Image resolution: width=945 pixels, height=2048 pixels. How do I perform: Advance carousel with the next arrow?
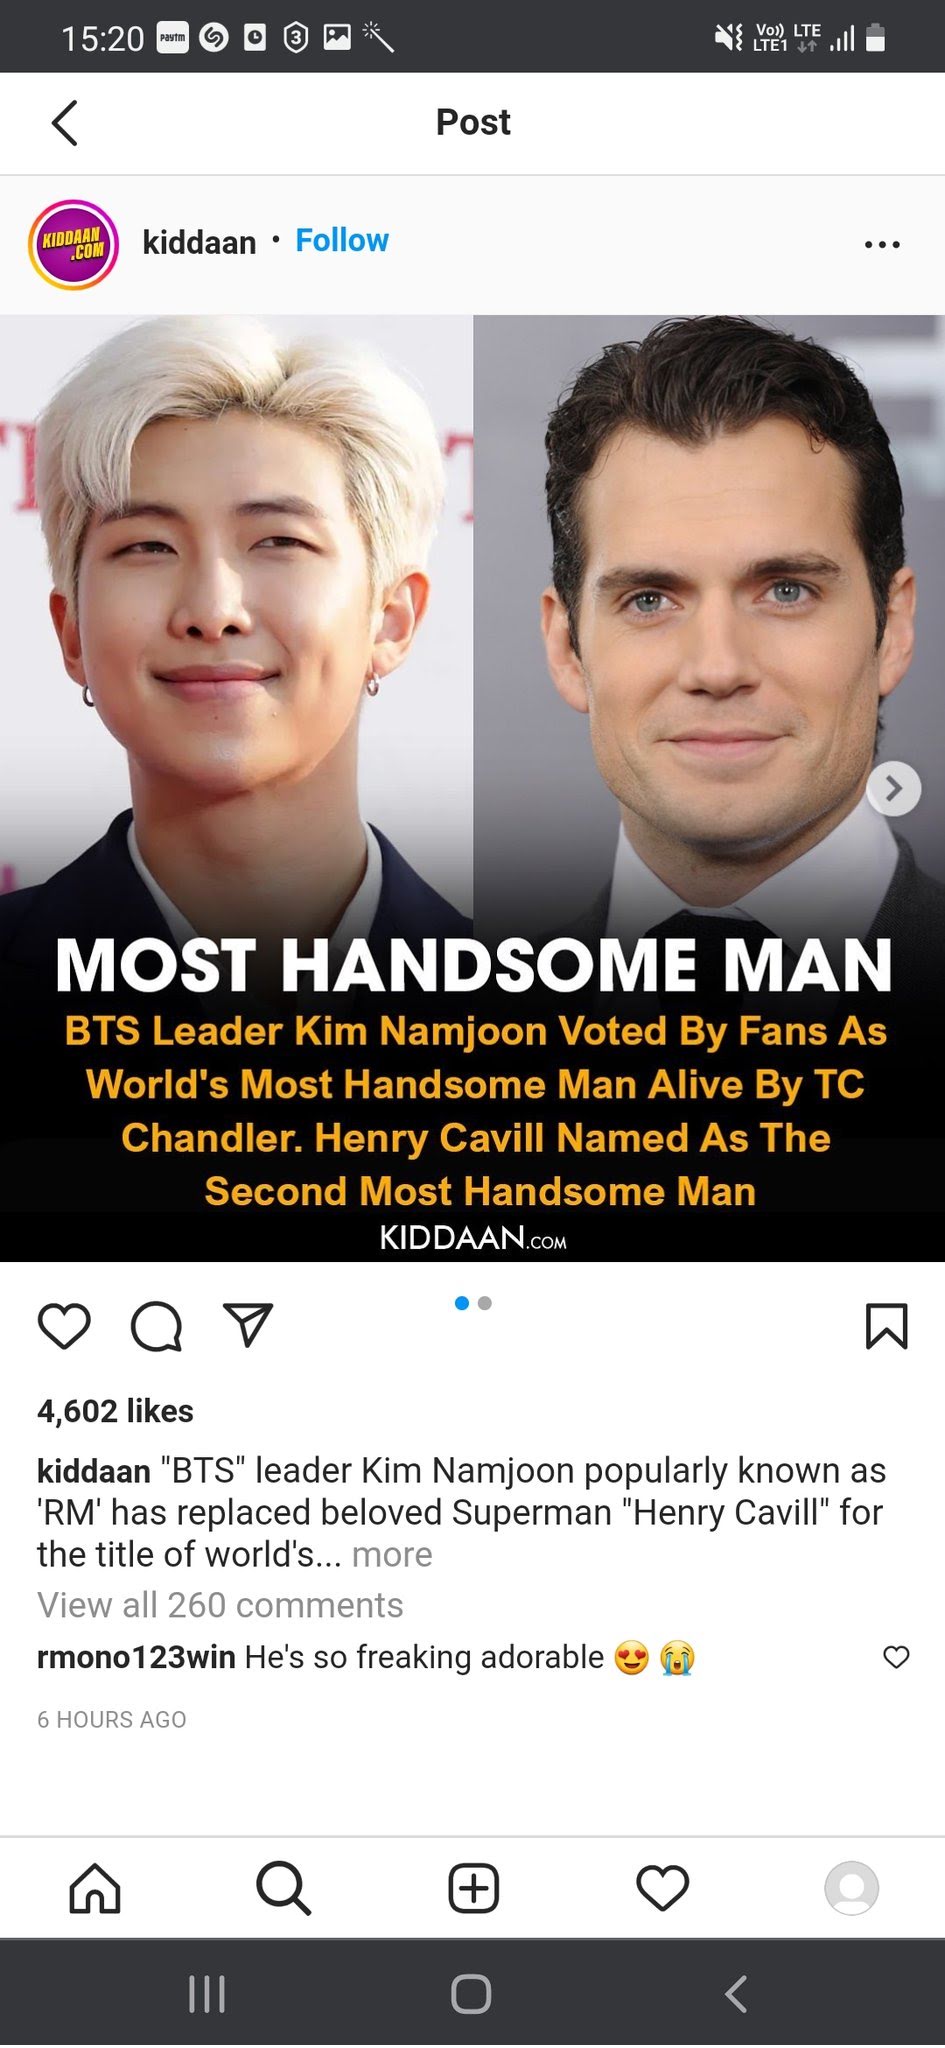[x=893, y=789]
